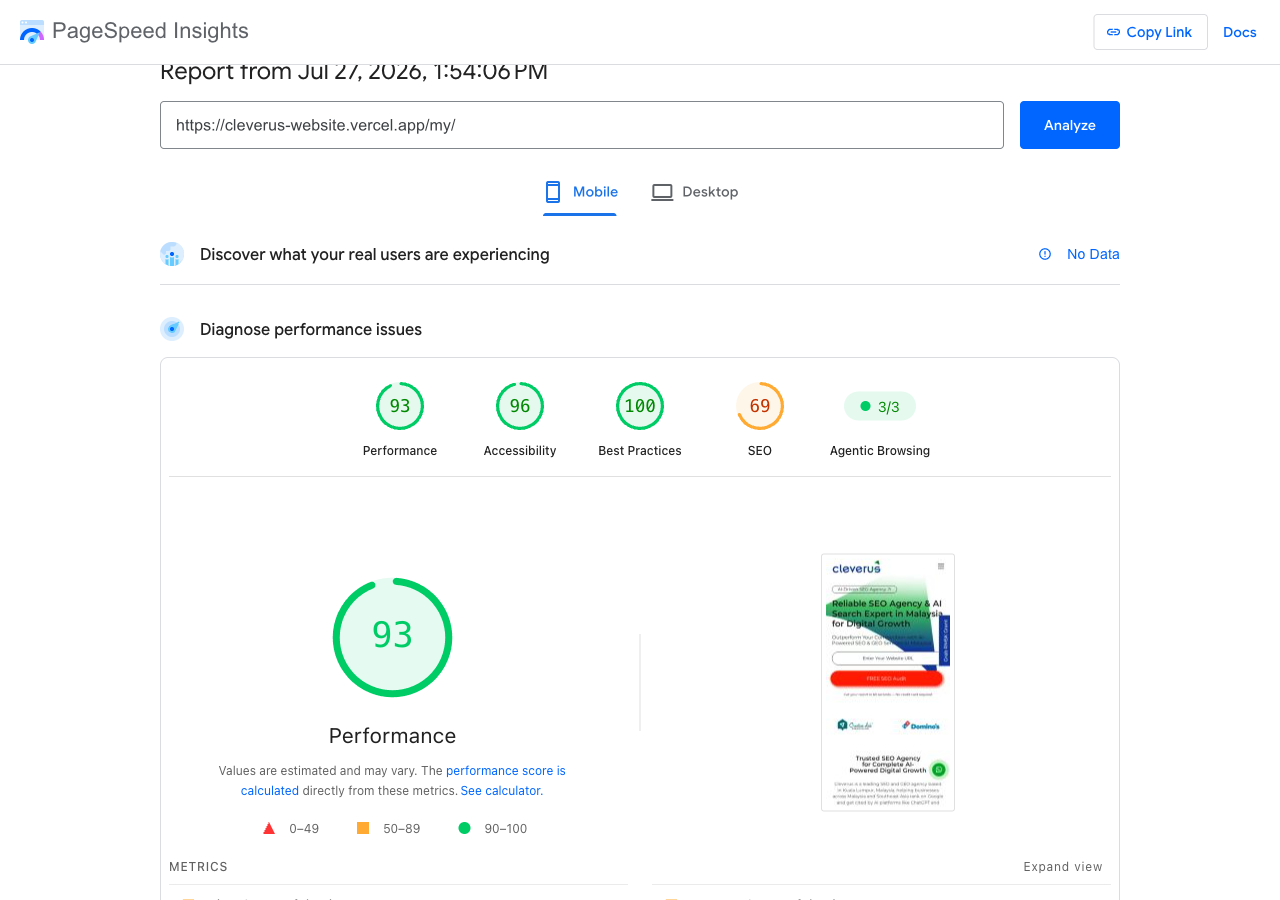Click the real users experience icon
The width and height of the screenshot is (1280, 900).
pyautogui.click(x=172, y=254)
